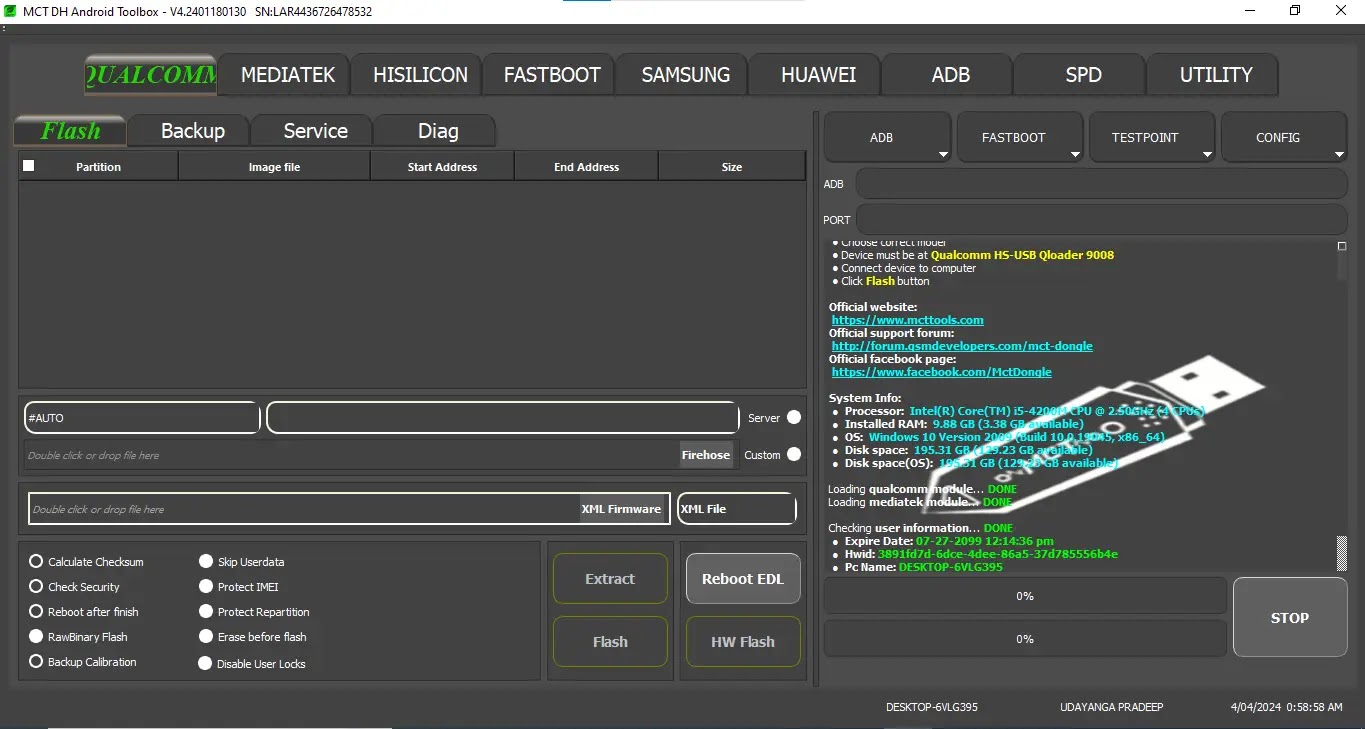Click the Flash action button

tap(610, 642)
